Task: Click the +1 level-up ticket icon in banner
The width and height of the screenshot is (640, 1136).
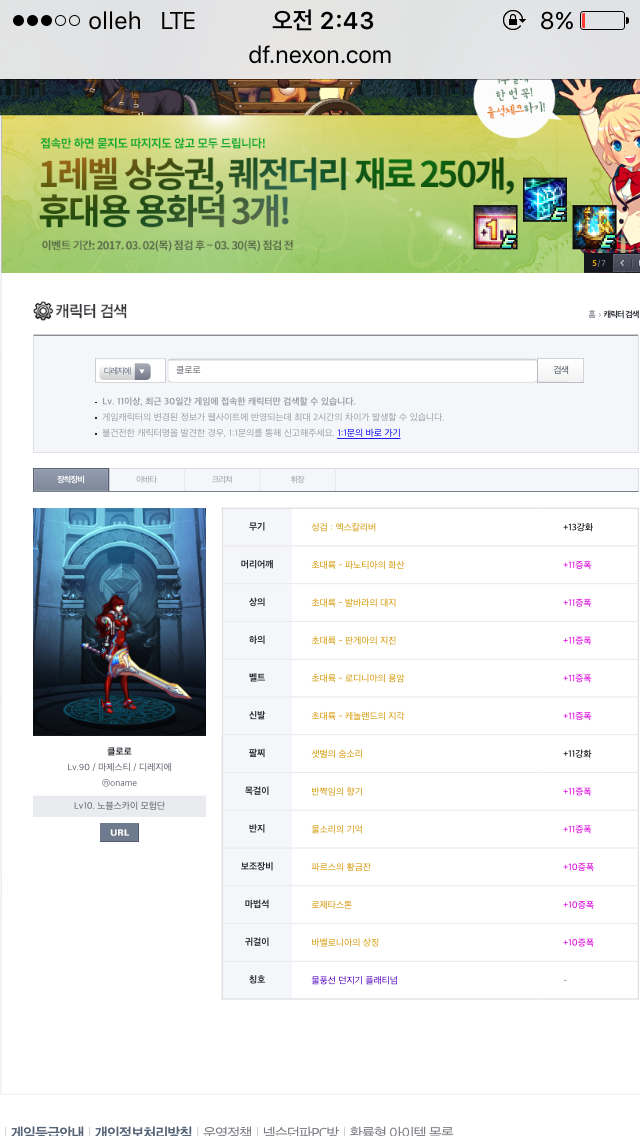Action: pyautogui.click(x=495, y=227)
